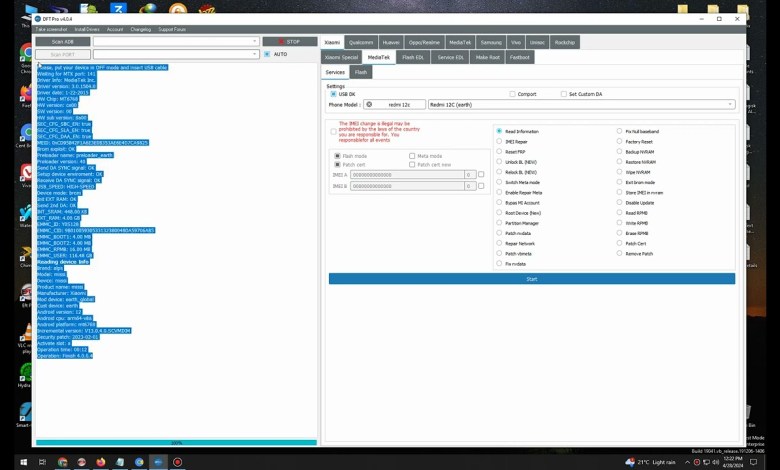
Task: Switch to the Huawei brand tab
Action: tap(391, 42)
